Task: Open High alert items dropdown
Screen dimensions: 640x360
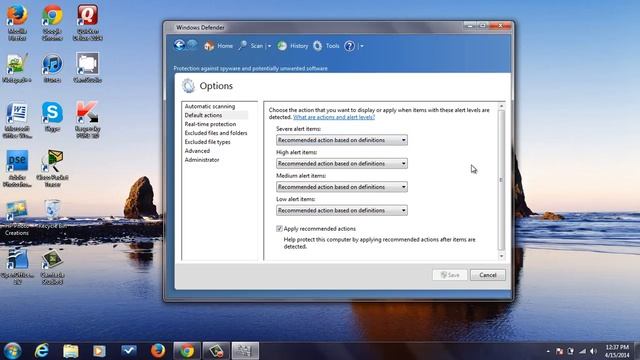Action: 342,163
